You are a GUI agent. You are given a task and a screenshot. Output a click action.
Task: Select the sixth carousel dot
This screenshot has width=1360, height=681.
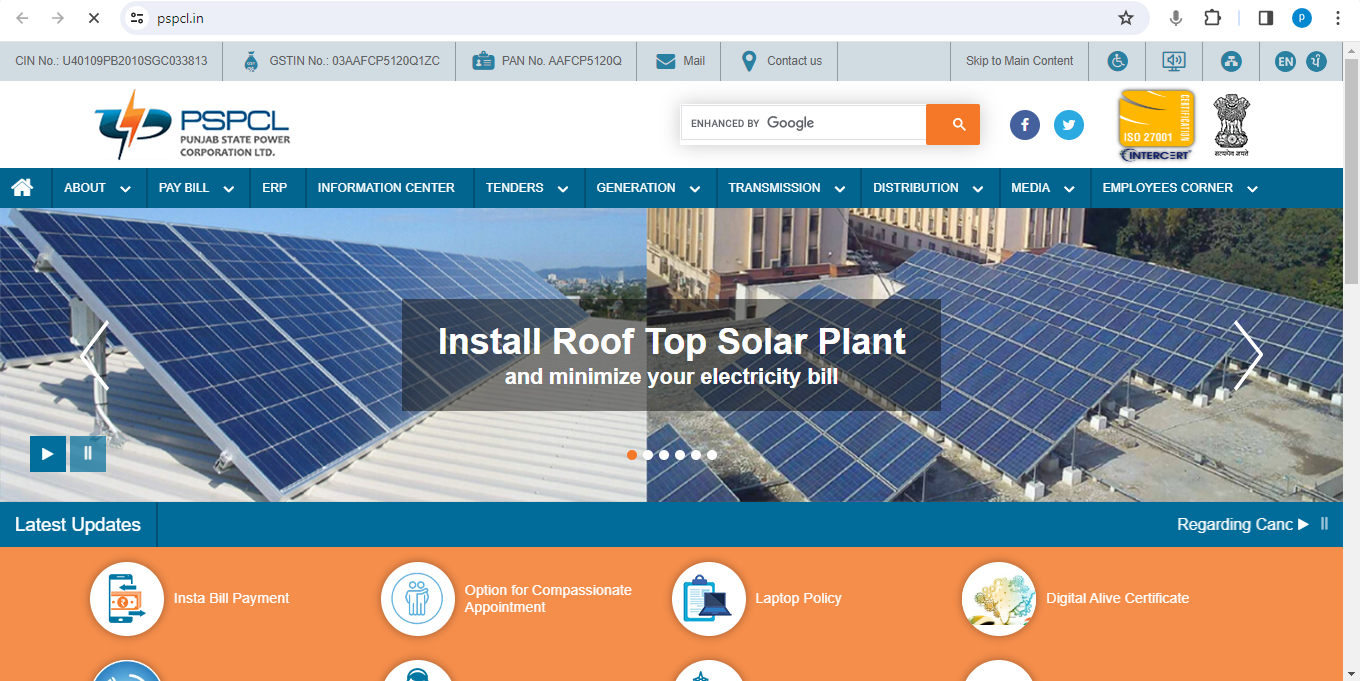(x=712, y=454)
